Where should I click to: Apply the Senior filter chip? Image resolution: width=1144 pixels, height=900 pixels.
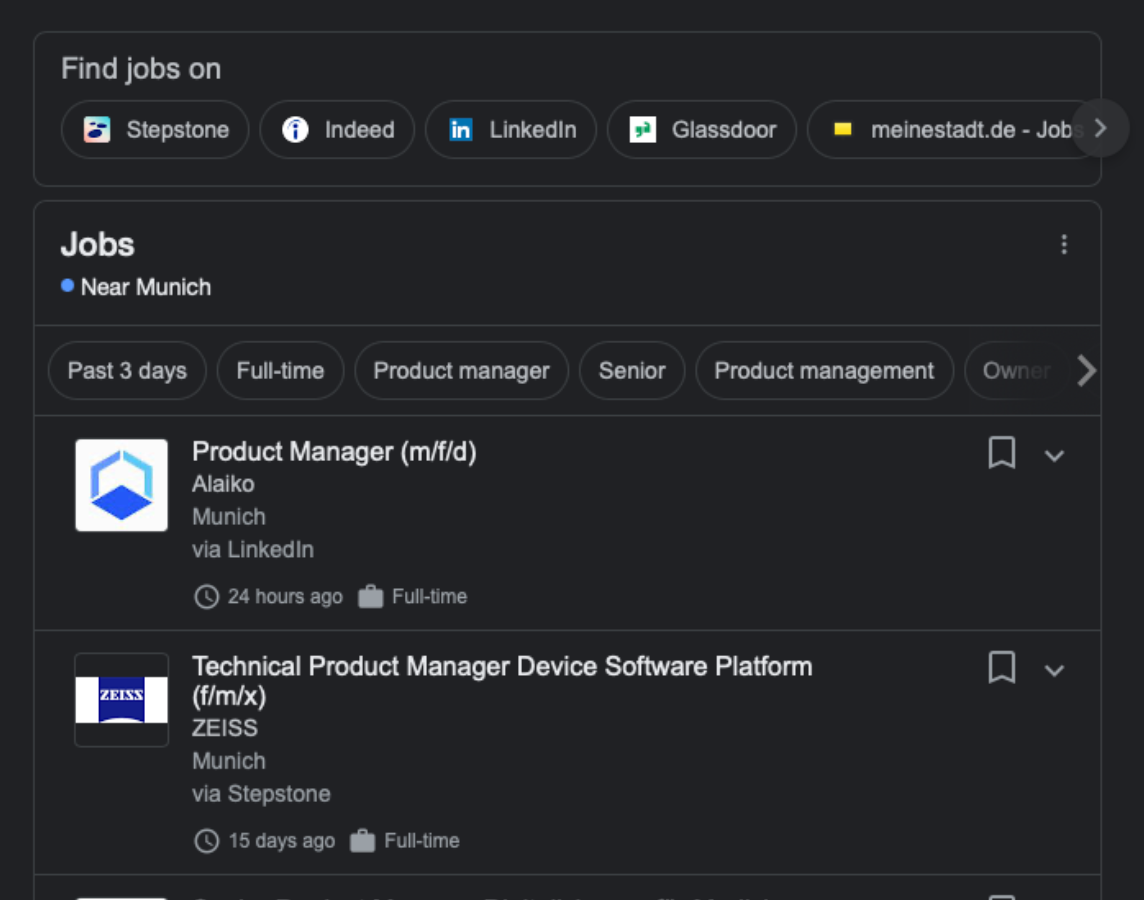(x=632, y=371)
